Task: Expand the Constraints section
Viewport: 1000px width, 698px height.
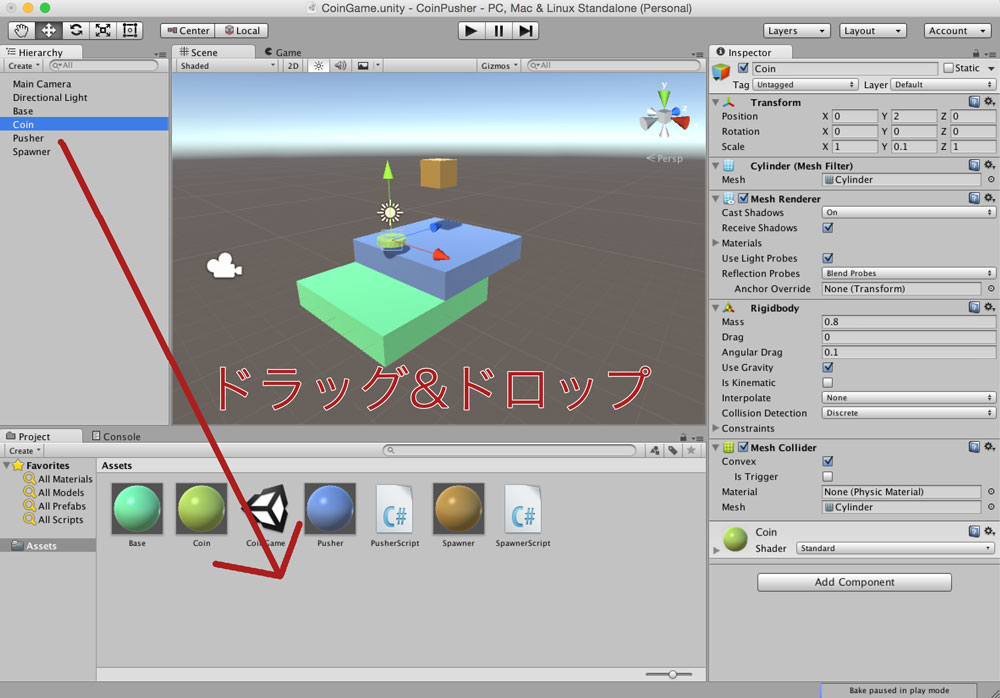Action: [x=716, y=428]
